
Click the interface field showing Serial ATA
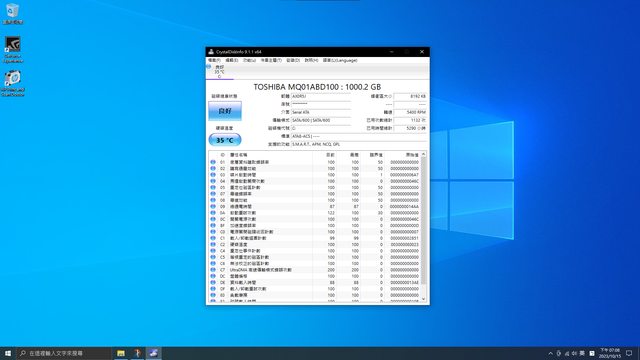(321, 112)
